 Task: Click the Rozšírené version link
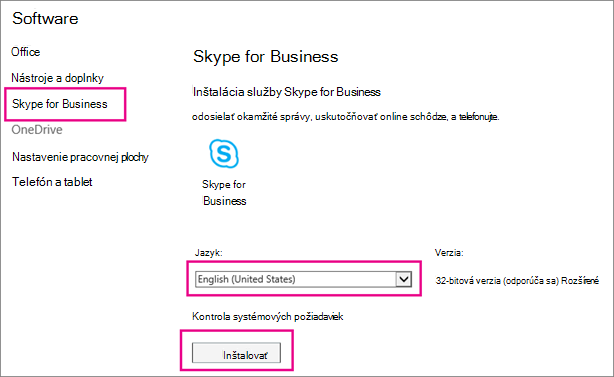click(x=580, y=281)
